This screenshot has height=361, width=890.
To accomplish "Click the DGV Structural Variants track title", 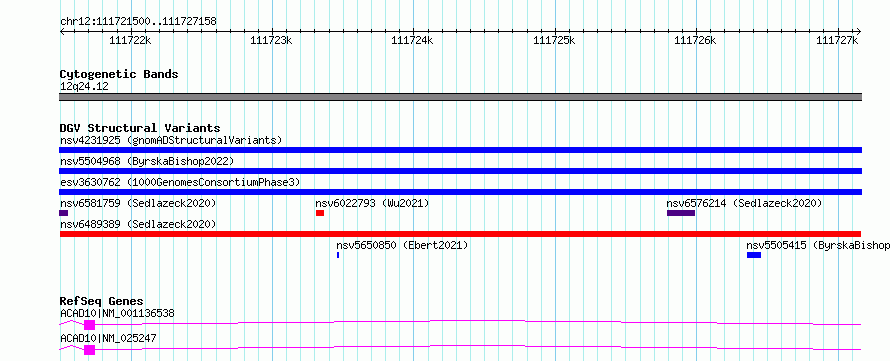I will tap(140, 128).
